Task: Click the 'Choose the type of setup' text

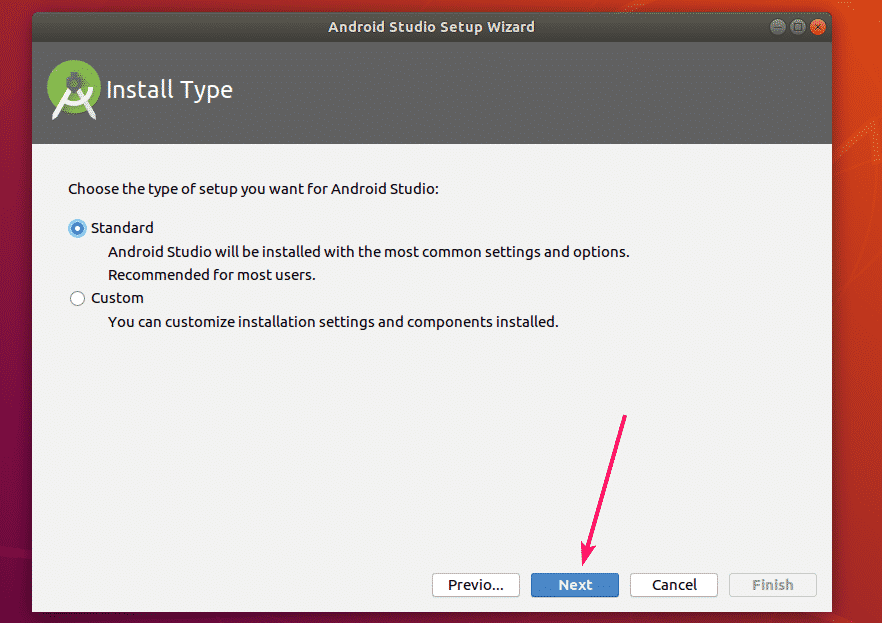Action: [x=253, y=189]
